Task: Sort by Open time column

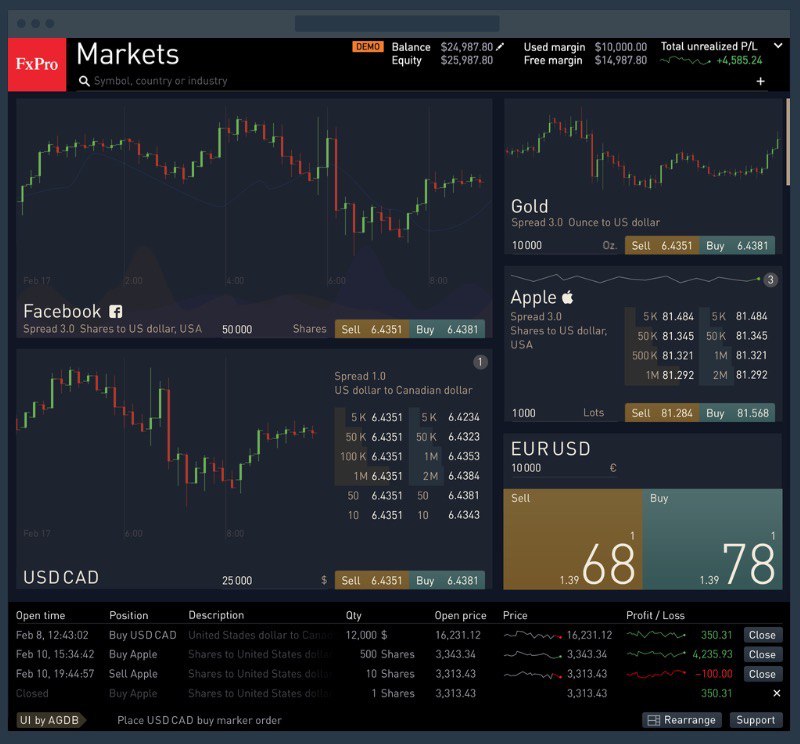Action: pos(40,615)
